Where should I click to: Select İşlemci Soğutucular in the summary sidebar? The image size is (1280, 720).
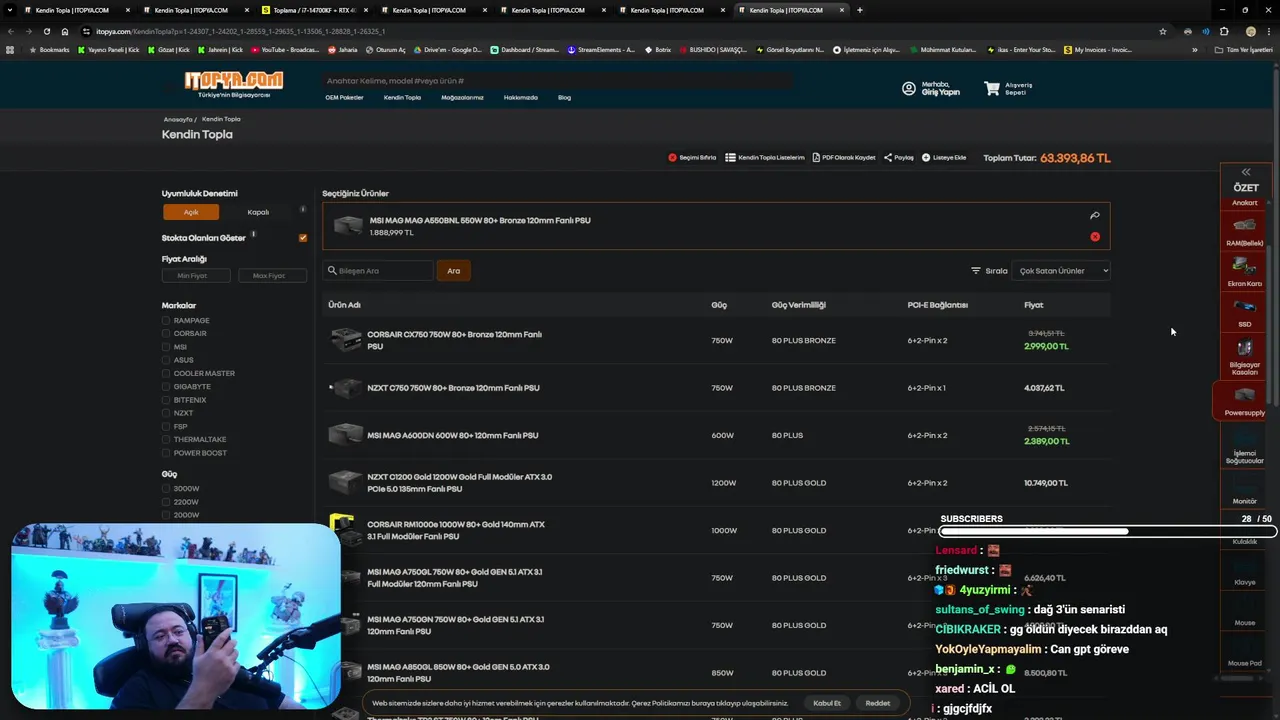click(x=1245, y=447)
